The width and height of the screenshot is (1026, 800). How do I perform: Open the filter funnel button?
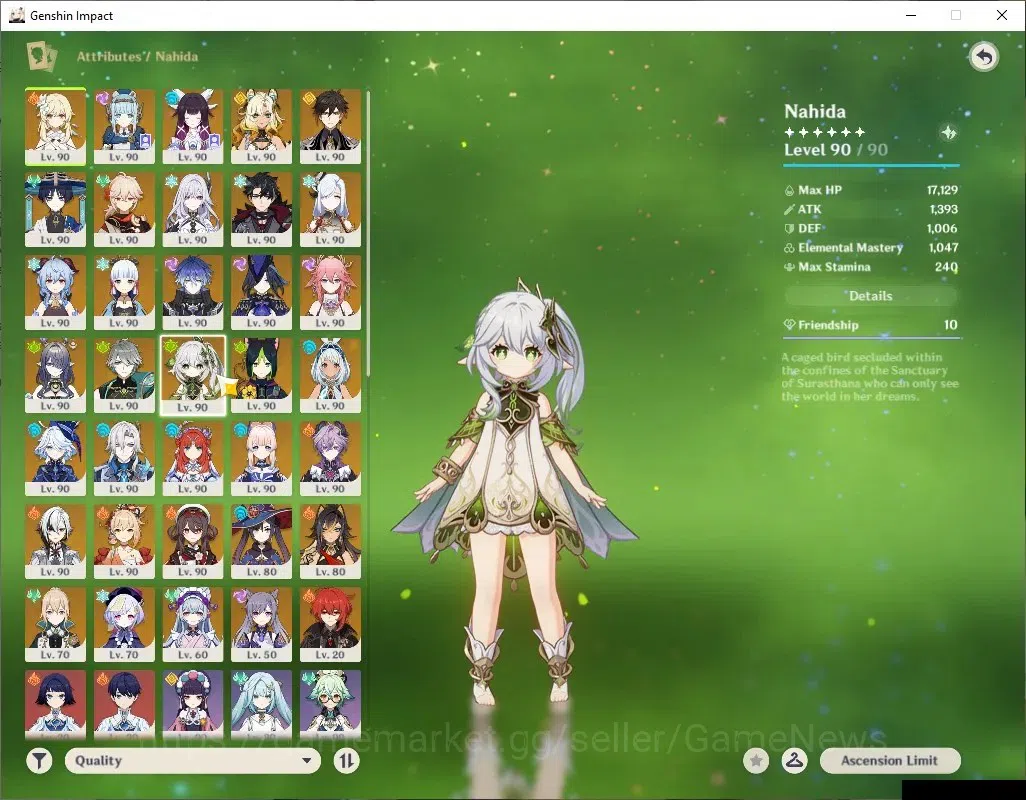pyautogui.click(x=39, y=761)
